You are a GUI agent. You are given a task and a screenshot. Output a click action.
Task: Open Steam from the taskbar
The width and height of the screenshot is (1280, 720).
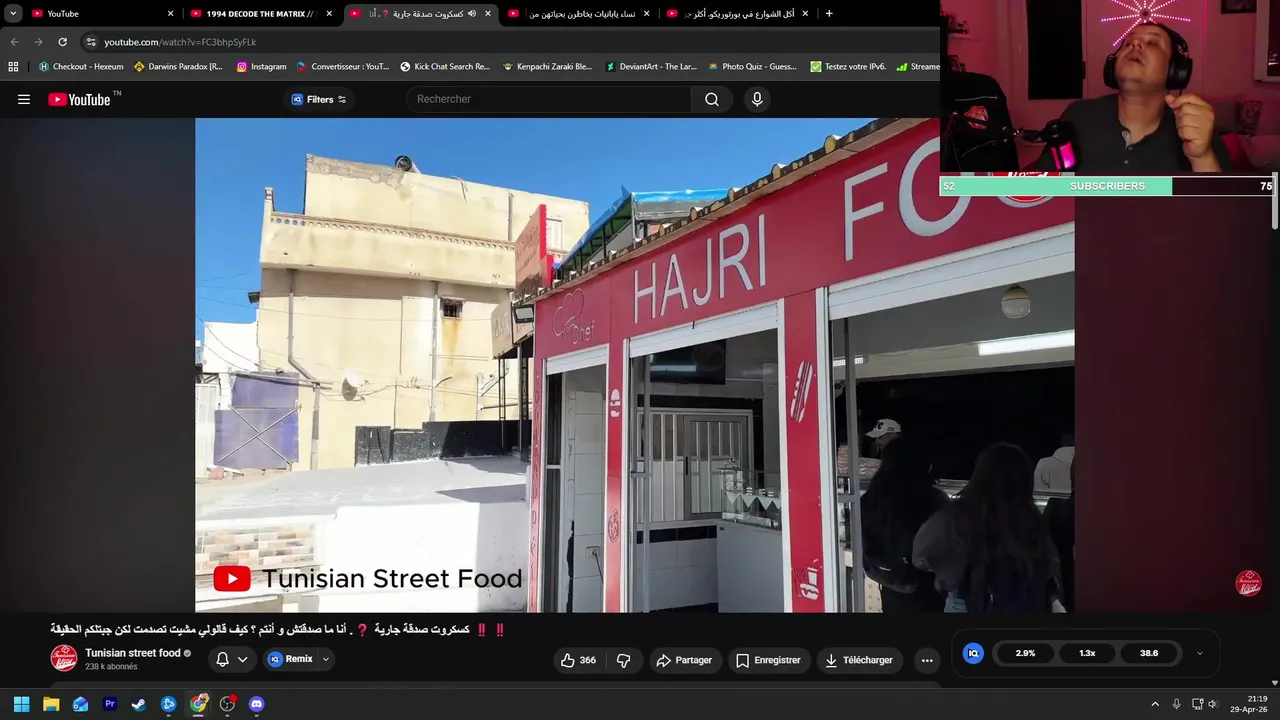point(139,704)
